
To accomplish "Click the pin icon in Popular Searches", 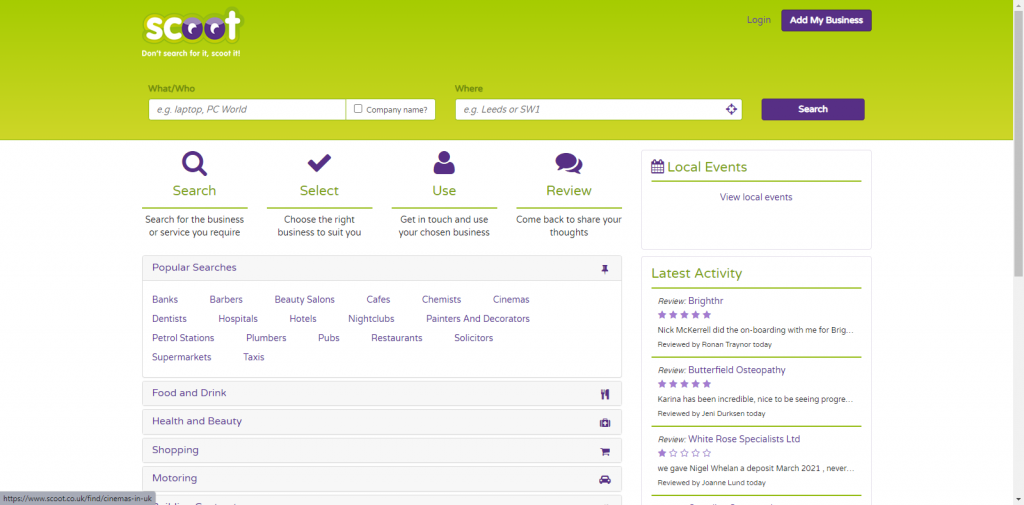I will tap(604, 268).
